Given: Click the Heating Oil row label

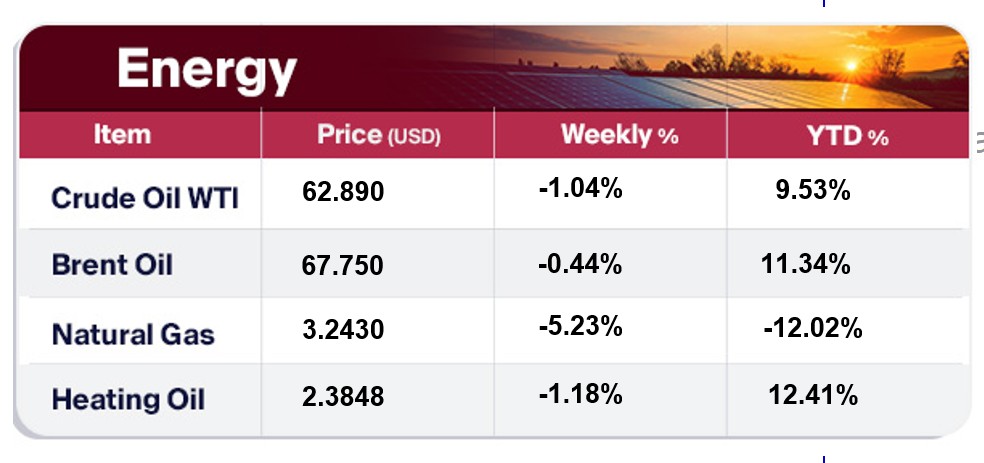Looking at the screenshot, I should coord(128,399).
